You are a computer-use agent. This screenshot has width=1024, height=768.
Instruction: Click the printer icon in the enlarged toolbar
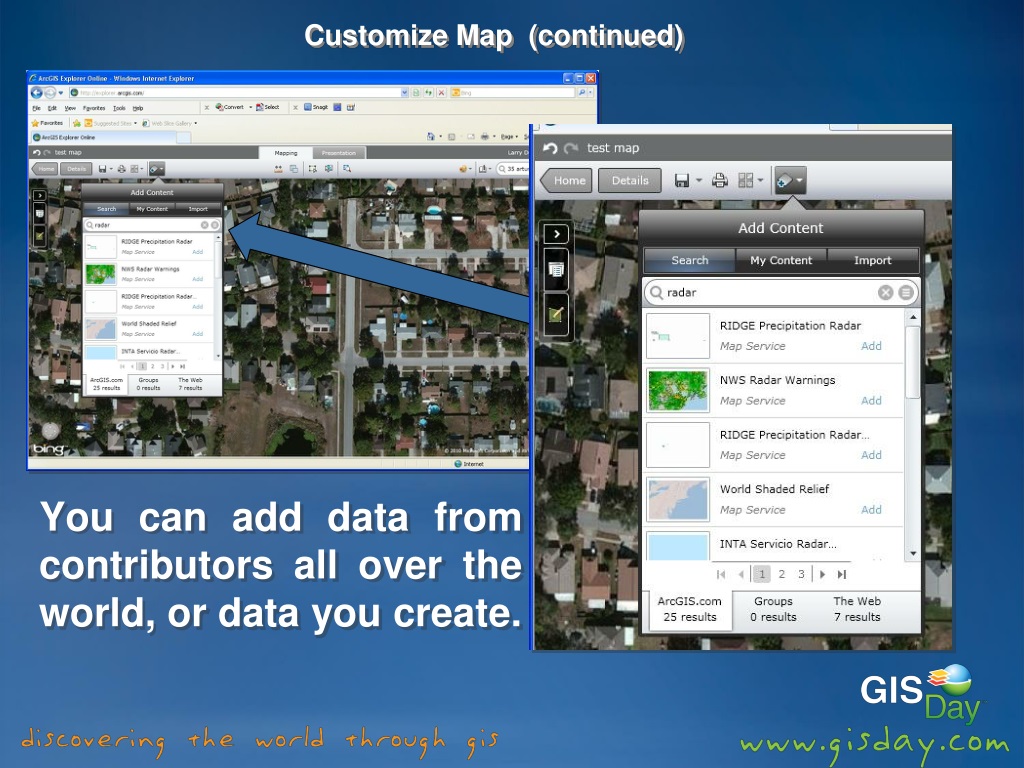tap(720, 180)
